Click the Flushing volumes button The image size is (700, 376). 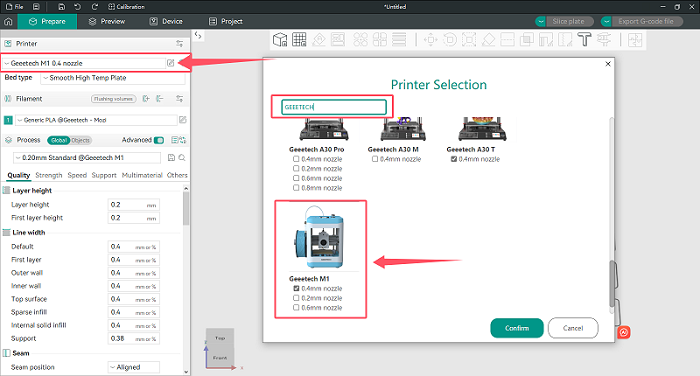(113, 99)
